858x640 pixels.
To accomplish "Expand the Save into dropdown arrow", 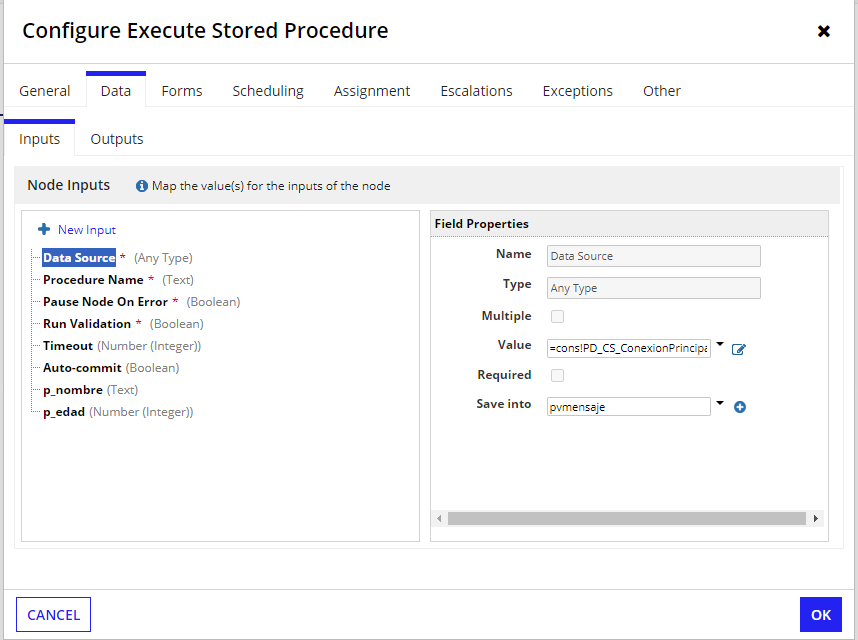I will click(x=720, y=403).
